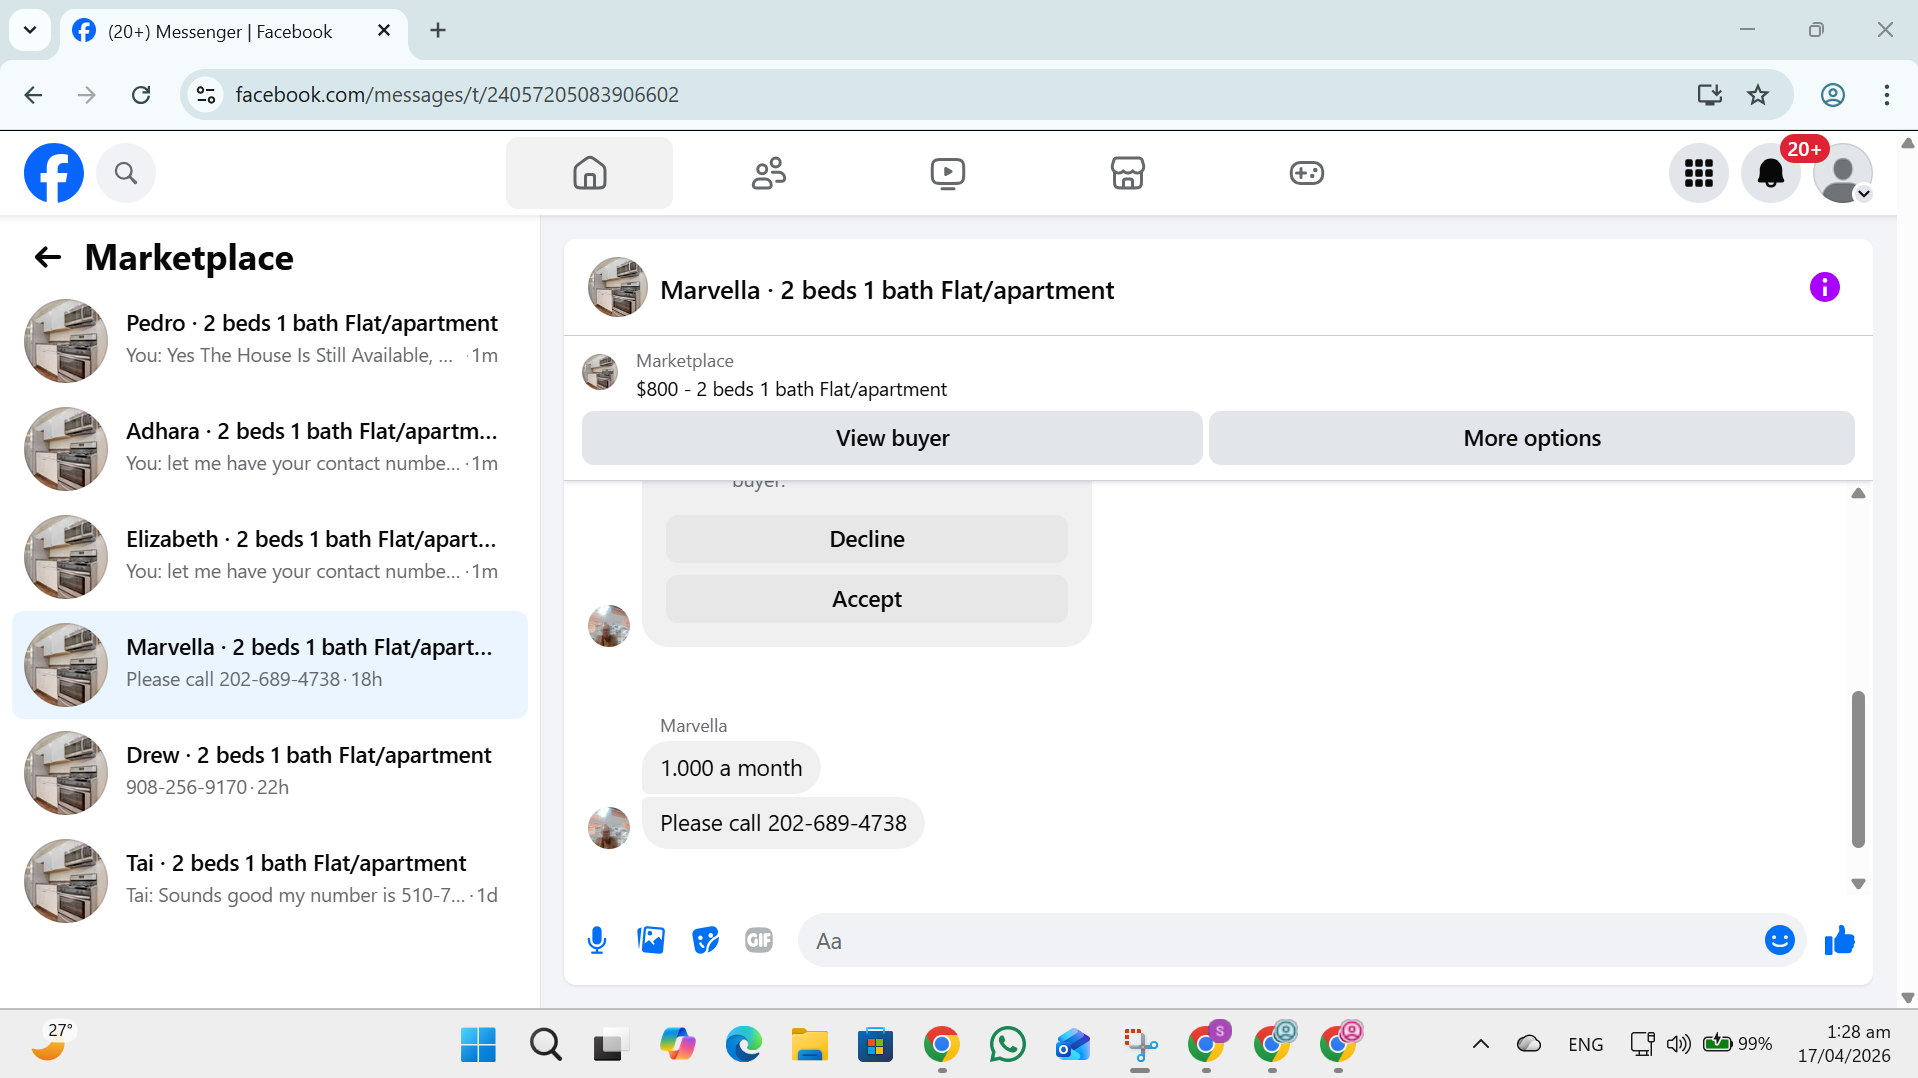This screenshot has width=1918, height=1078.
Task: Open the tab search dropdown
Action: [x=30, y=30]
